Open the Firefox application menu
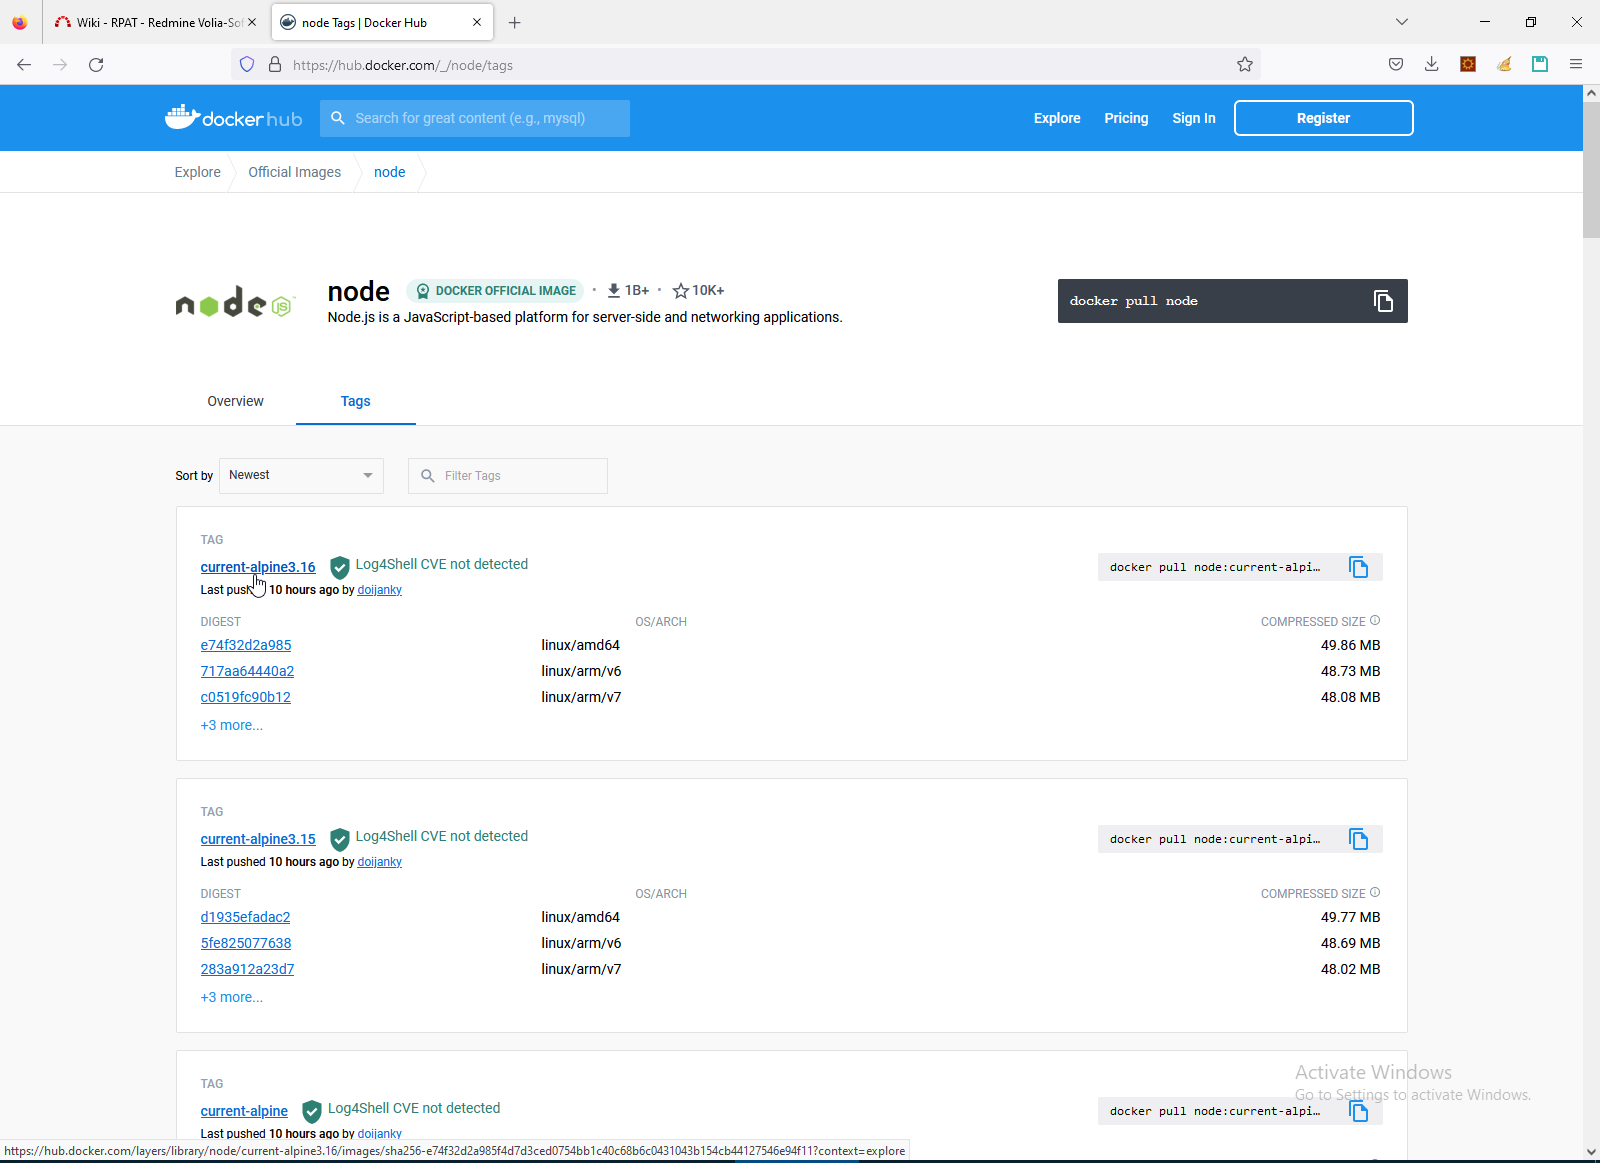 [1576, 65]
